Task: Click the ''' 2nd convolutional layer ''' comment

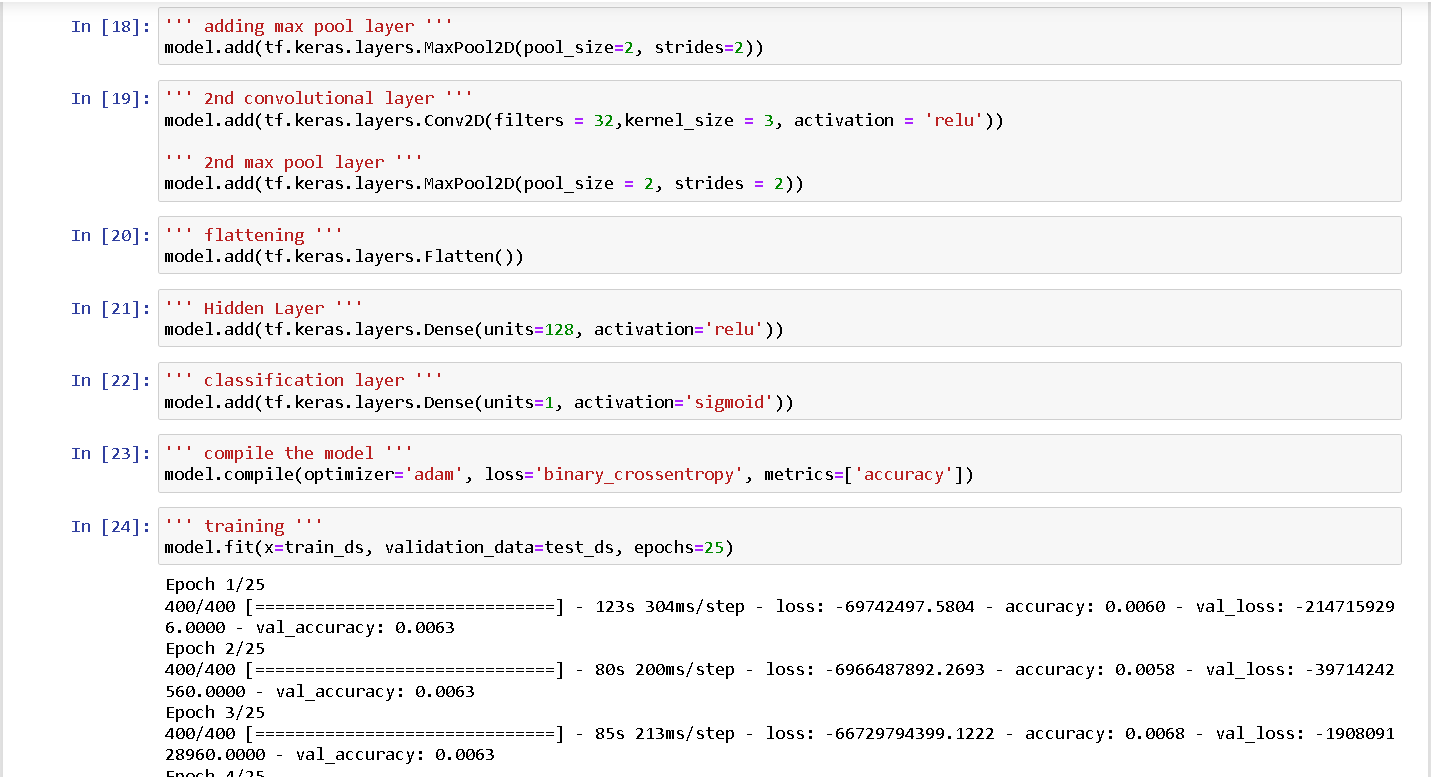Action: click(319, 99)
